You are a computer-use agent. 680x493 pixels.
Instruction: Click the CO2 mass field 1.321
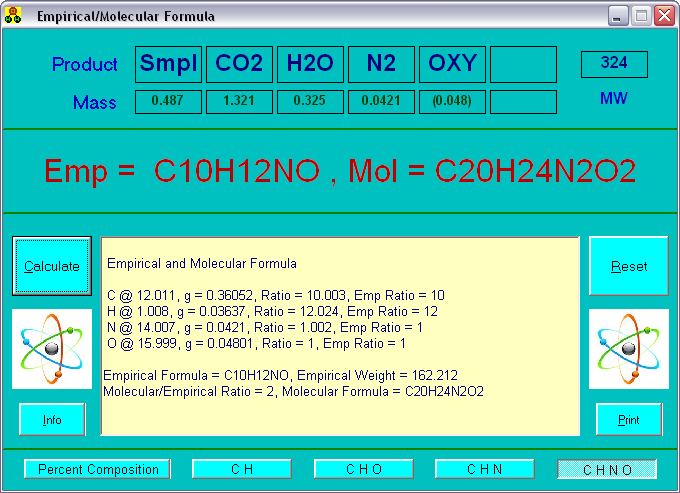(239, 102)
